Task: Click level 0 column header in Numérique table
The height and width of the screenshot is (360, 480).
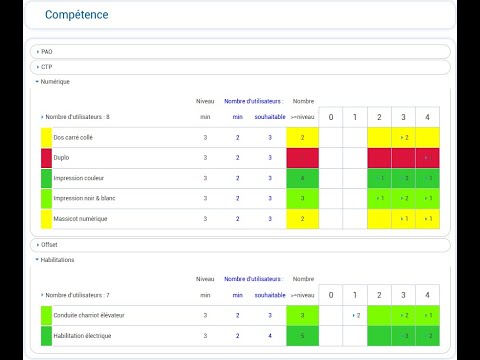Action: click(331, 117)
